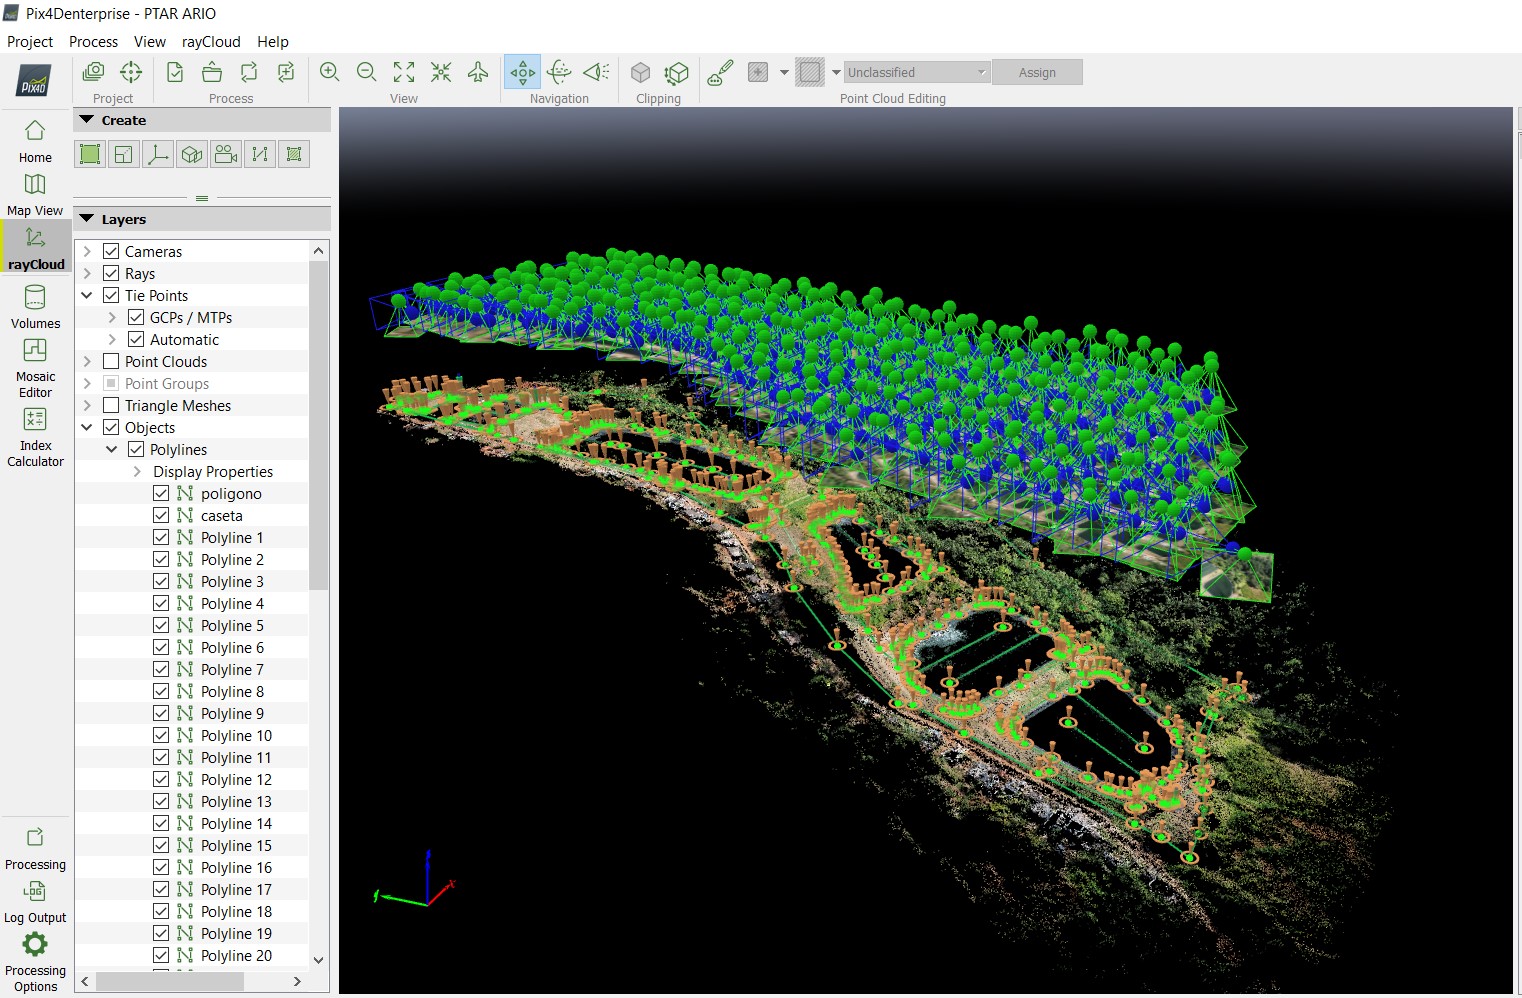Click the New Scale Constraint icon
The width and height of the screenshot is (1522, 998).
pyautogui.click(x=124, y=154)
